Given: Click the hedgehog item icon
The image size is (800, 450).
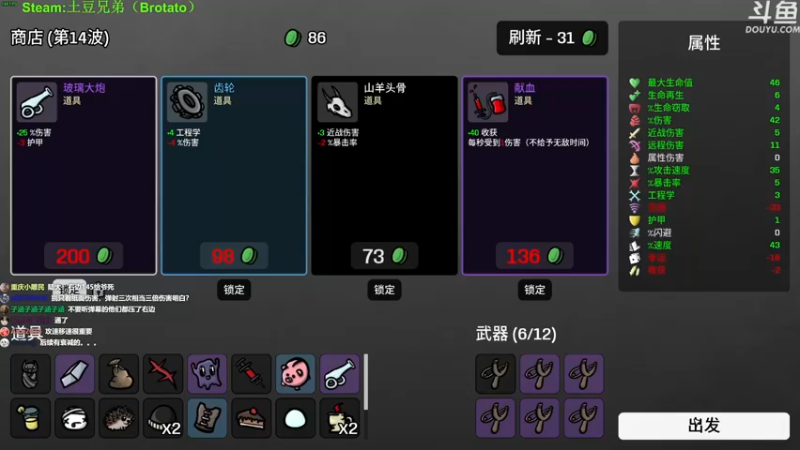Looking at the screenshot, I should (118, 418).
